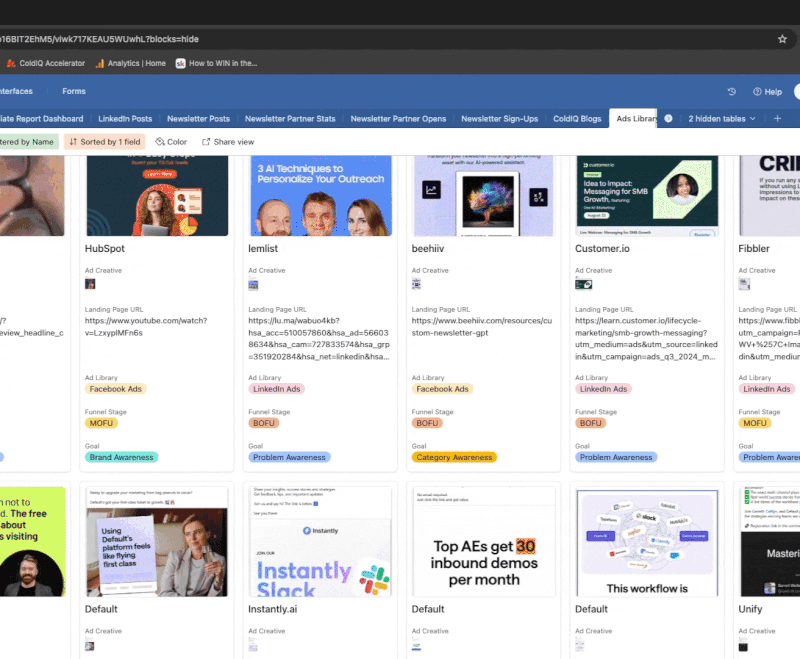Image resolution: width=800 pixels, height=659 pixels.
Task: Select the Ads Library tab
Action: (634, 118)
